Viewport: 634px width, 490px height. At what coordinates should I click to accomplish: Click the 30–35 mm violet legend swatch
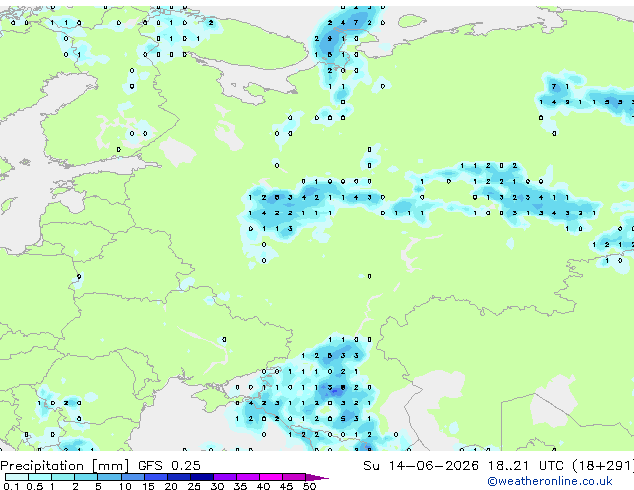click(225, 477)
